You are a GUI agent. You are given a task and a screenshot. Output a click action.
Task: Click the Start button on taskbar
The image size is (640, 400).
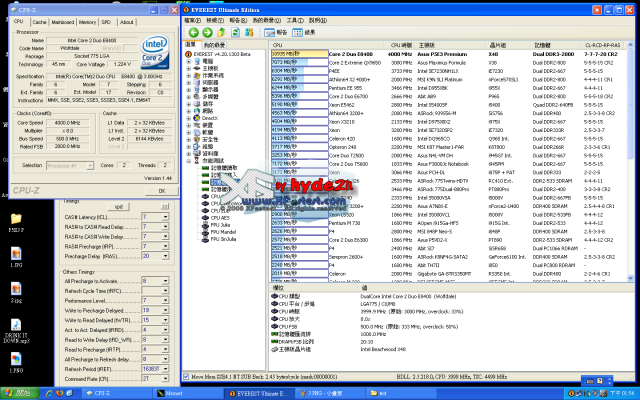pos(20,393)
